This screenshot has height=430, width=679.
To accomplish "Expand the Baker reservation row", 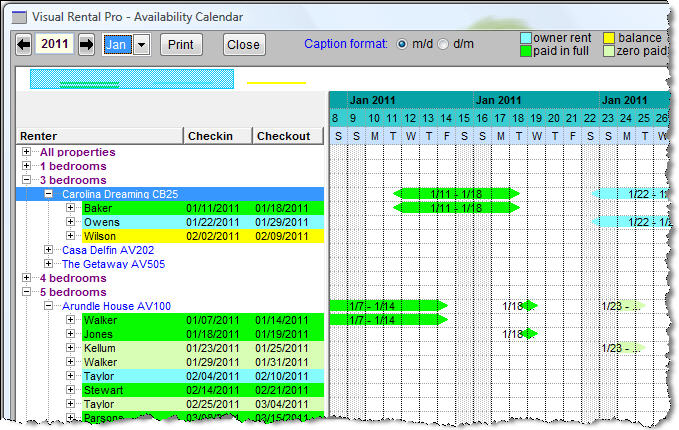I will [x=71, y=208].
